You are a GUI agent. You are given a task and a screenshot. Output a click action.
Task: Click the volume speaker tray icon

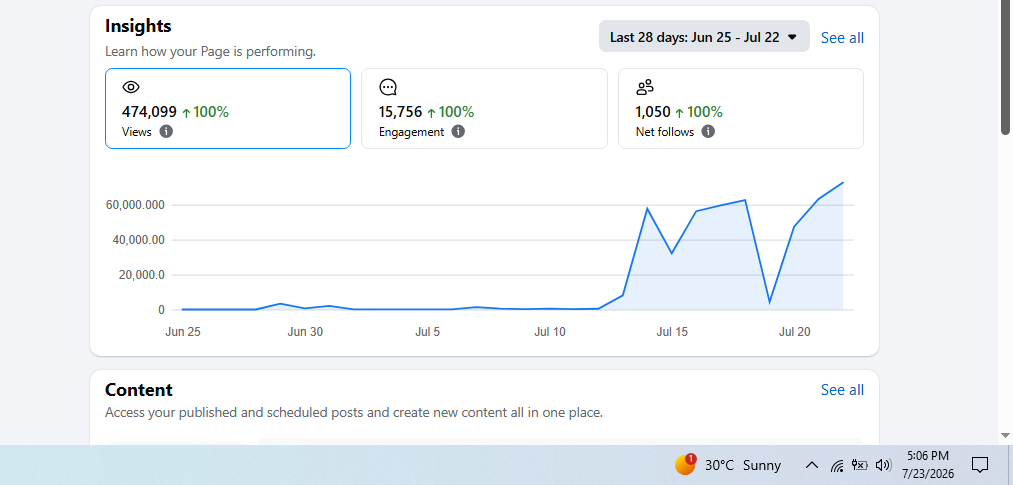coord(883,465)
